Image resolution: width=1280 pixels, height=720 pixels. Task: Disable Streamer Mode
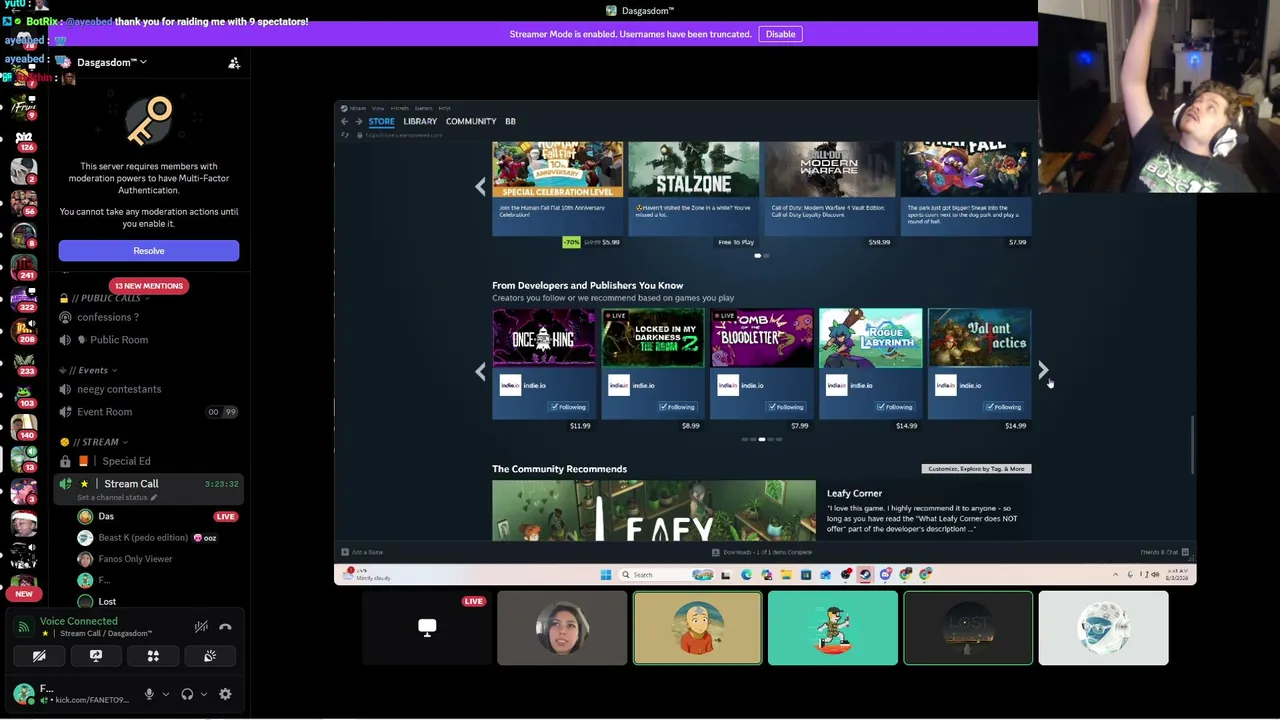(x=780, y=34)
